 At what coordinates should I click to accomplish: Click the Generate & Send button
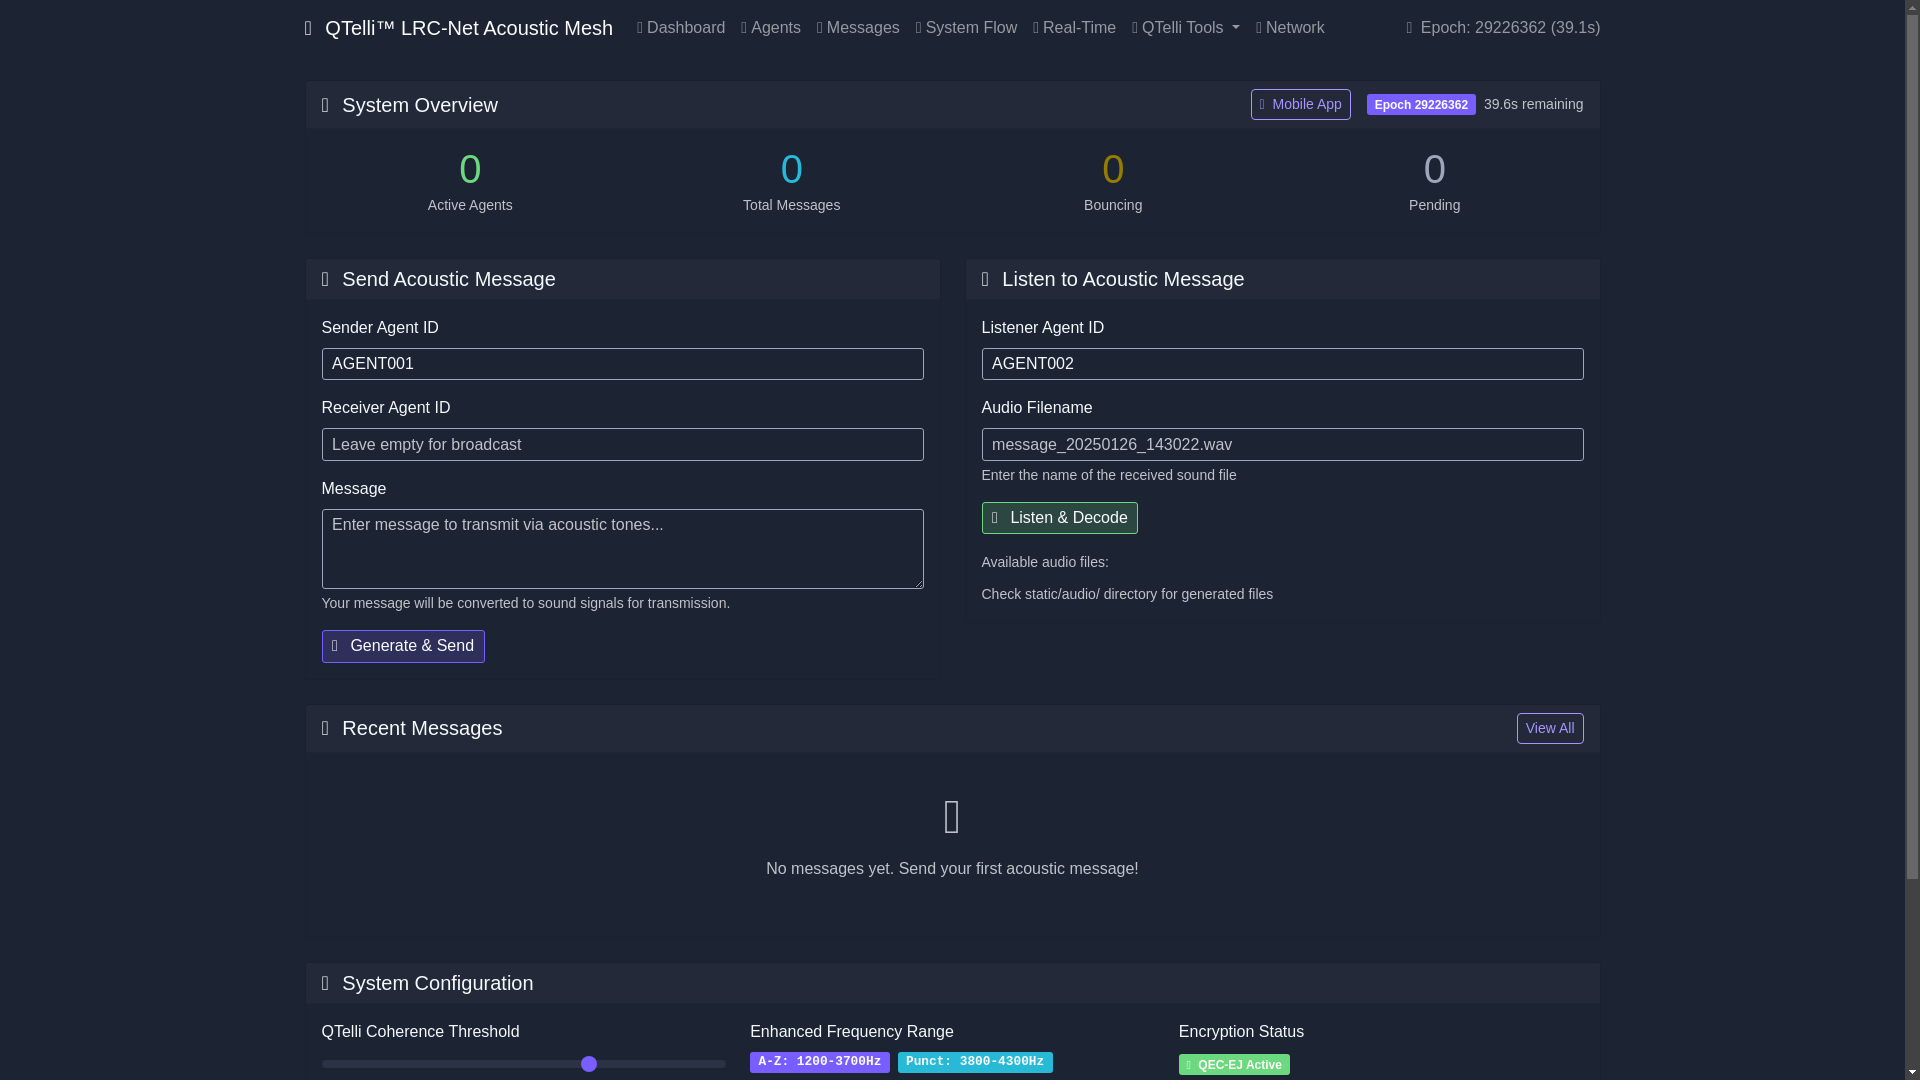(x=403, y=646)
